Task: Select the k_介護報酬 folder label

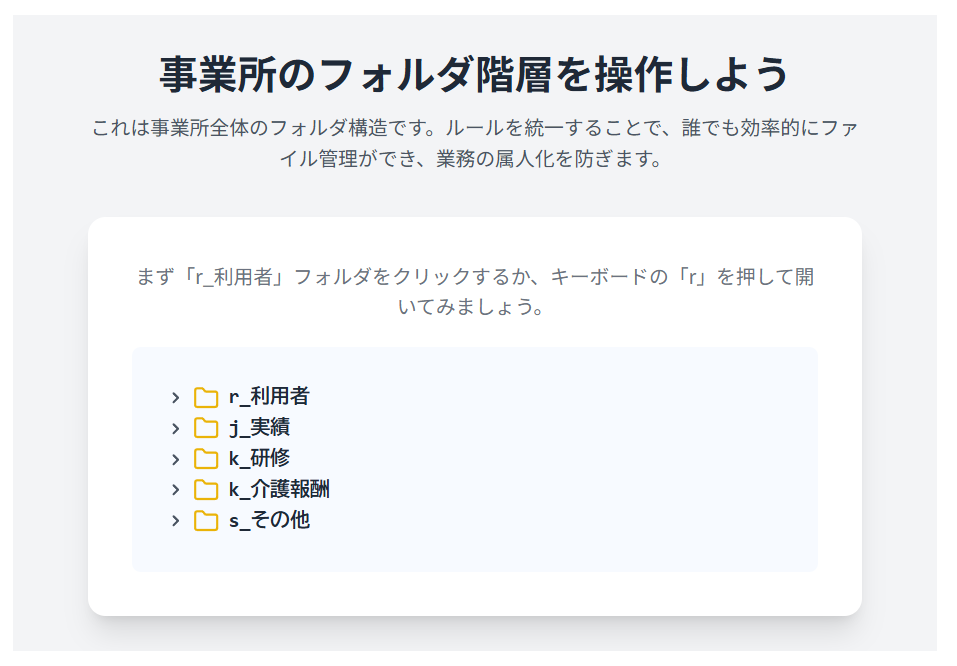Action: pos(279,490)
